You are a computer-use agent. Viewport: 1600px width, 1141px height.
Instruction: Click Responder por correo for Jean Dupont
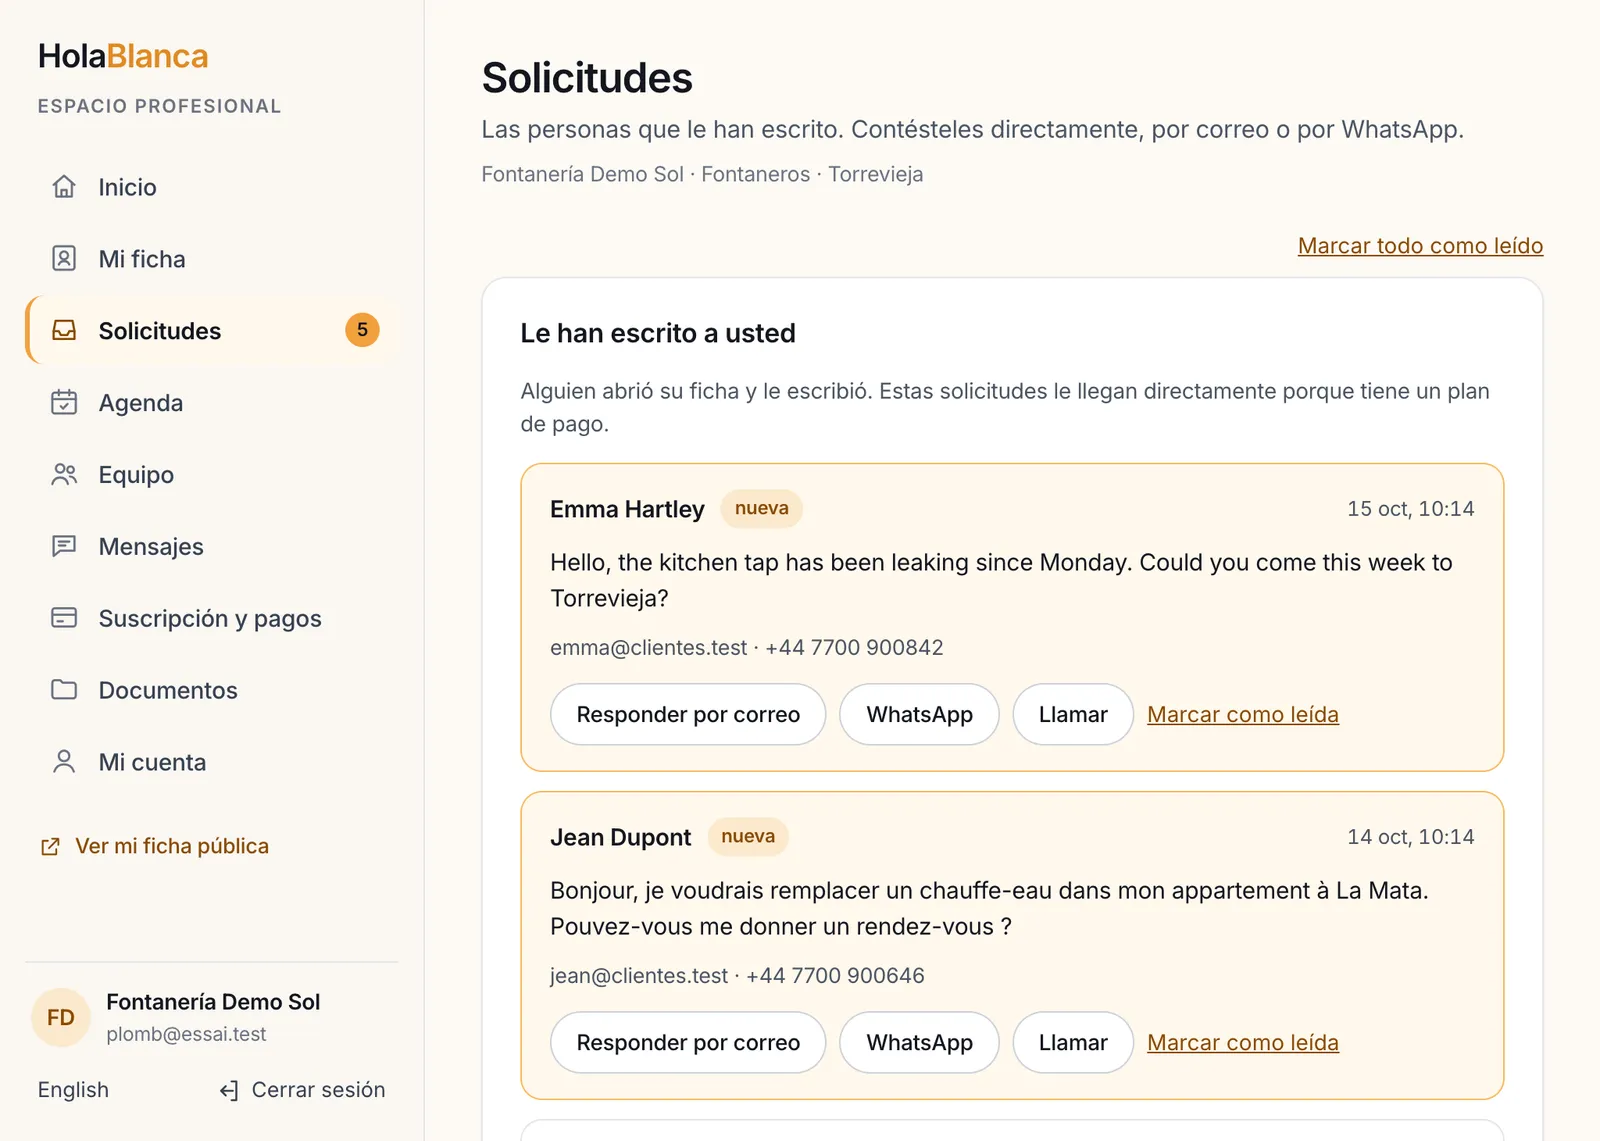pos(688,1042)
